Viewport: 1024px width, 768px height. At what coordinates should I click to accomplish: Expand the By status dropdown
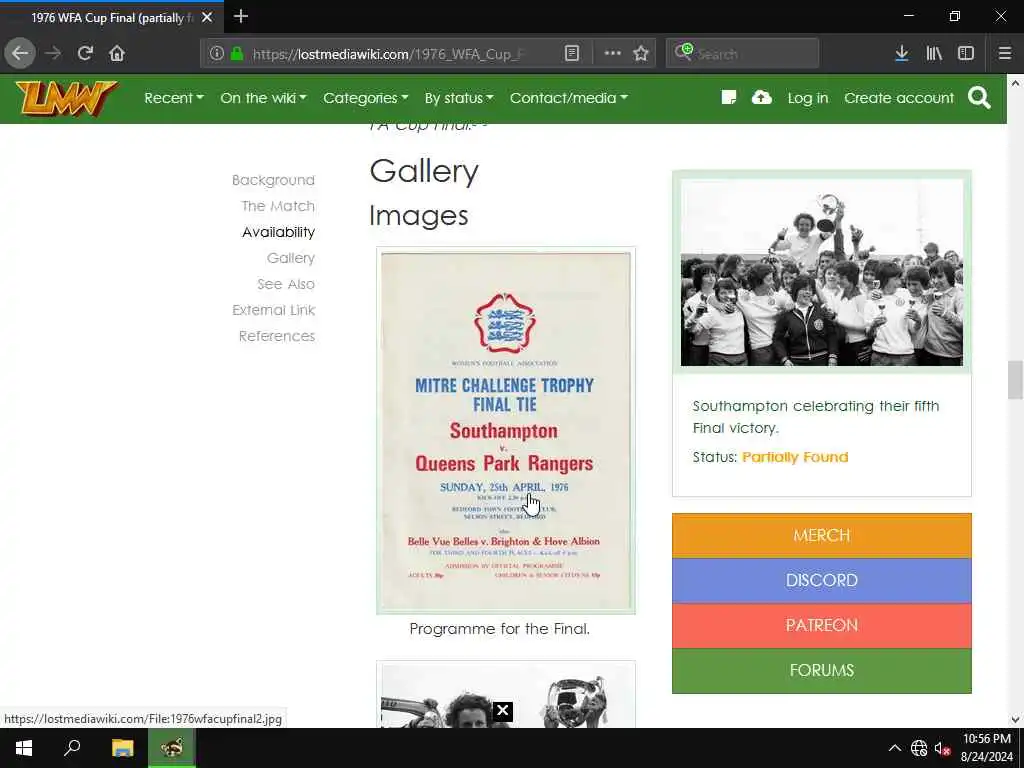(x=459, y=98)
